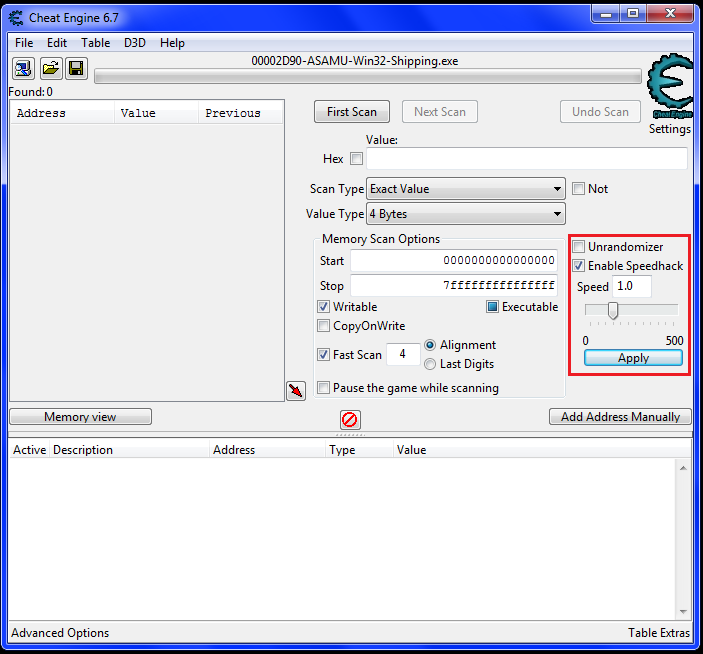Save table with floppy disk icon
Image resolution: width=703 pixels, height=654 pixels.
(76, 69)
